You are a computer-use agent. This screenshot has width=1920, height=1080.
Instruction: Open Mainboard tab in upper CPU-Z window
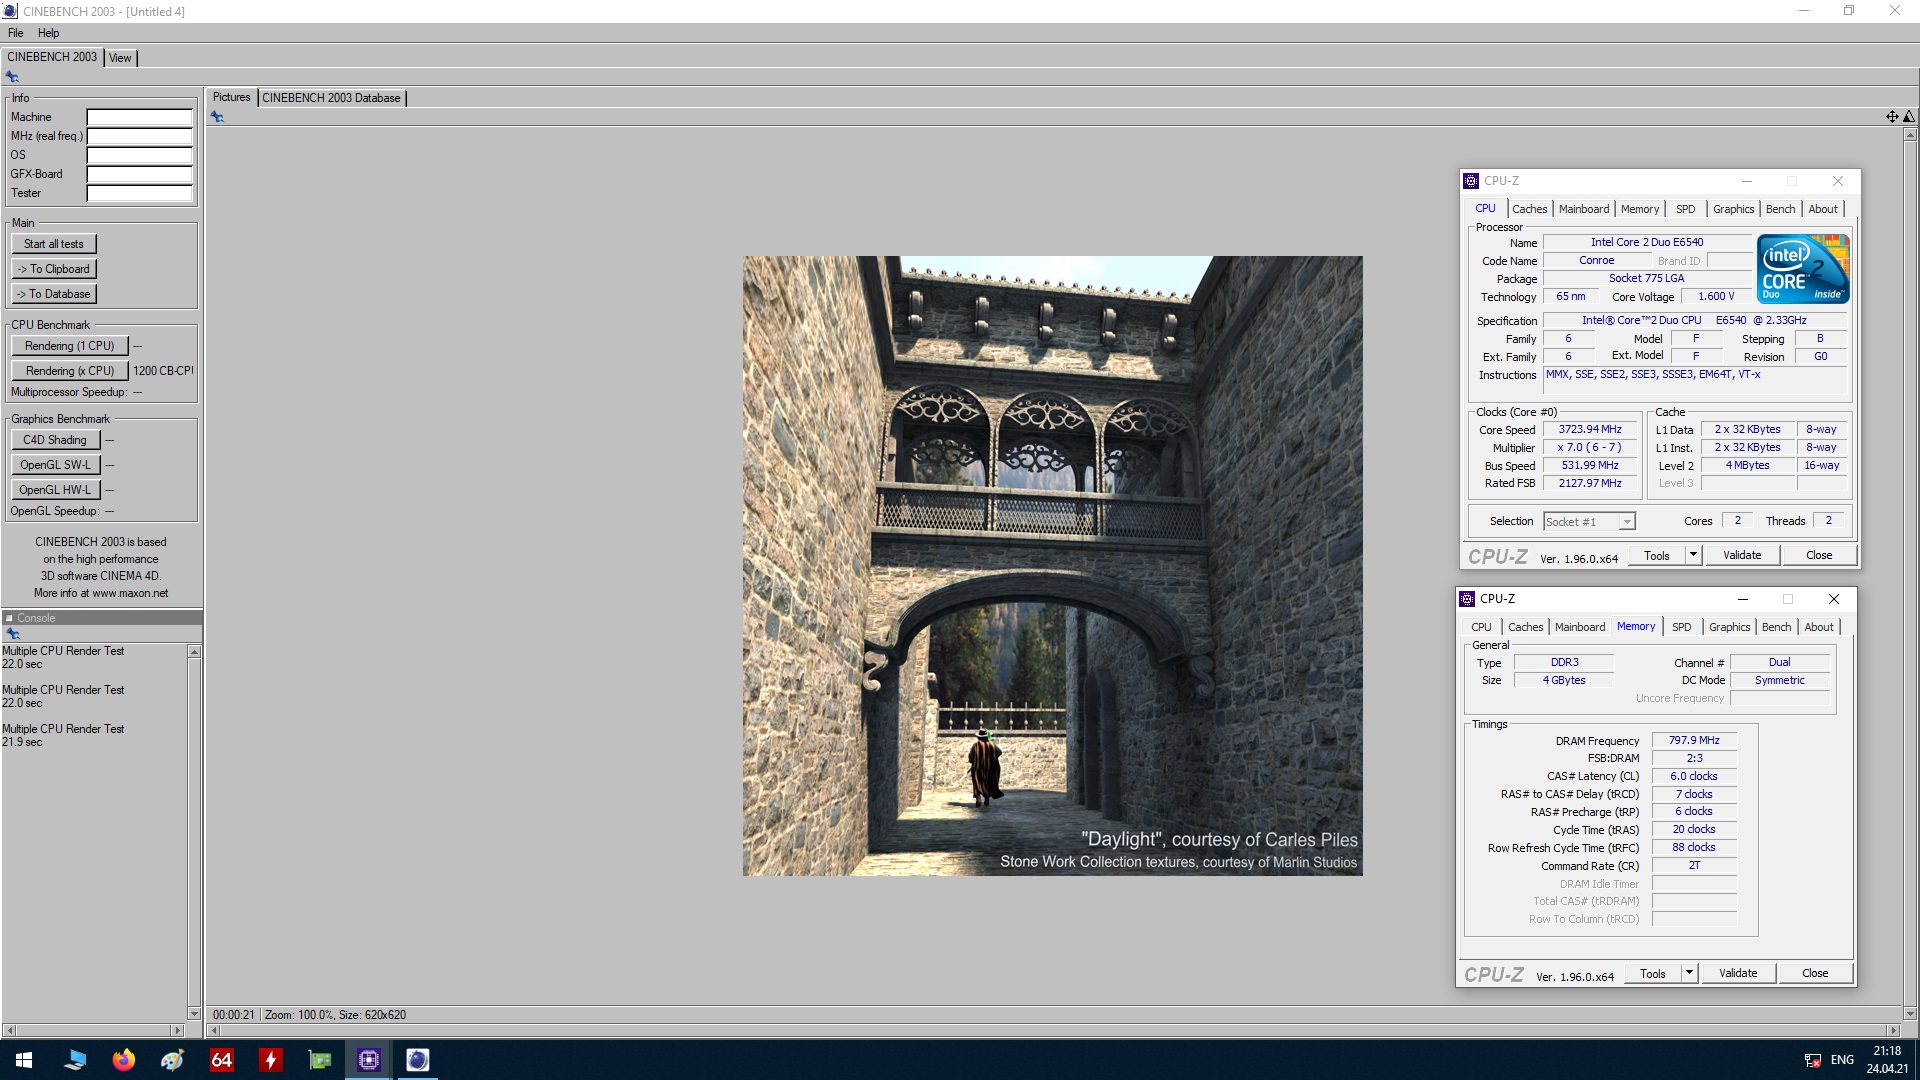[x=1584, y=209]
